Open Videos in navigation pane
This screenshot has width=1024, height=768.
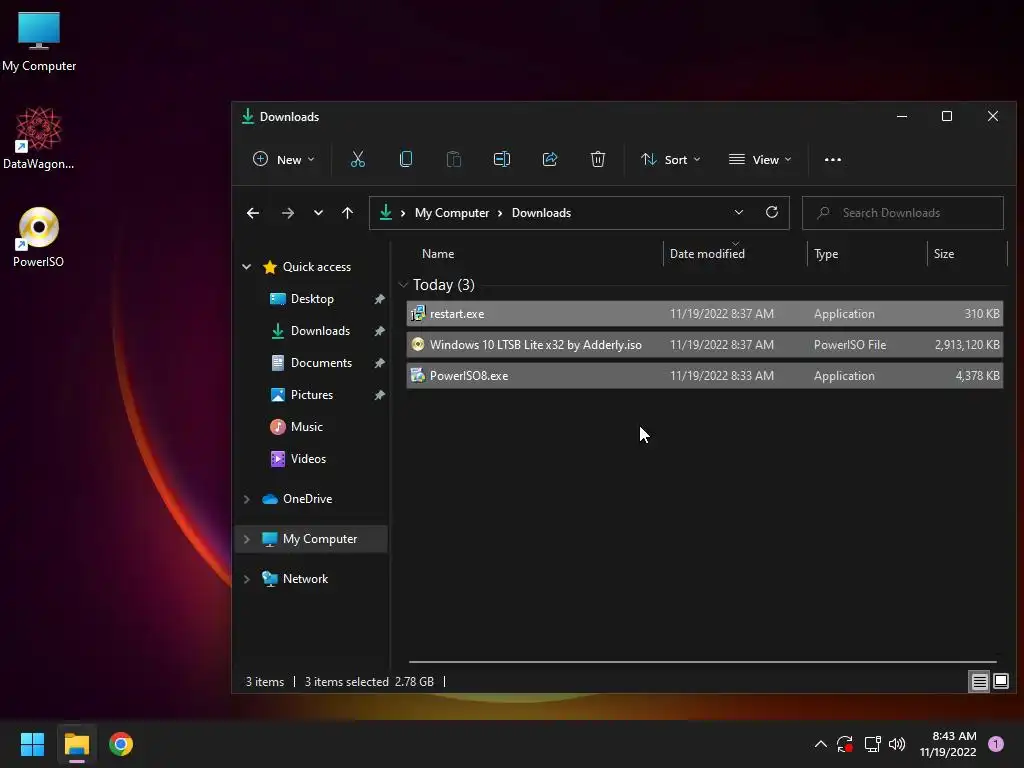[x=308, y=459]
